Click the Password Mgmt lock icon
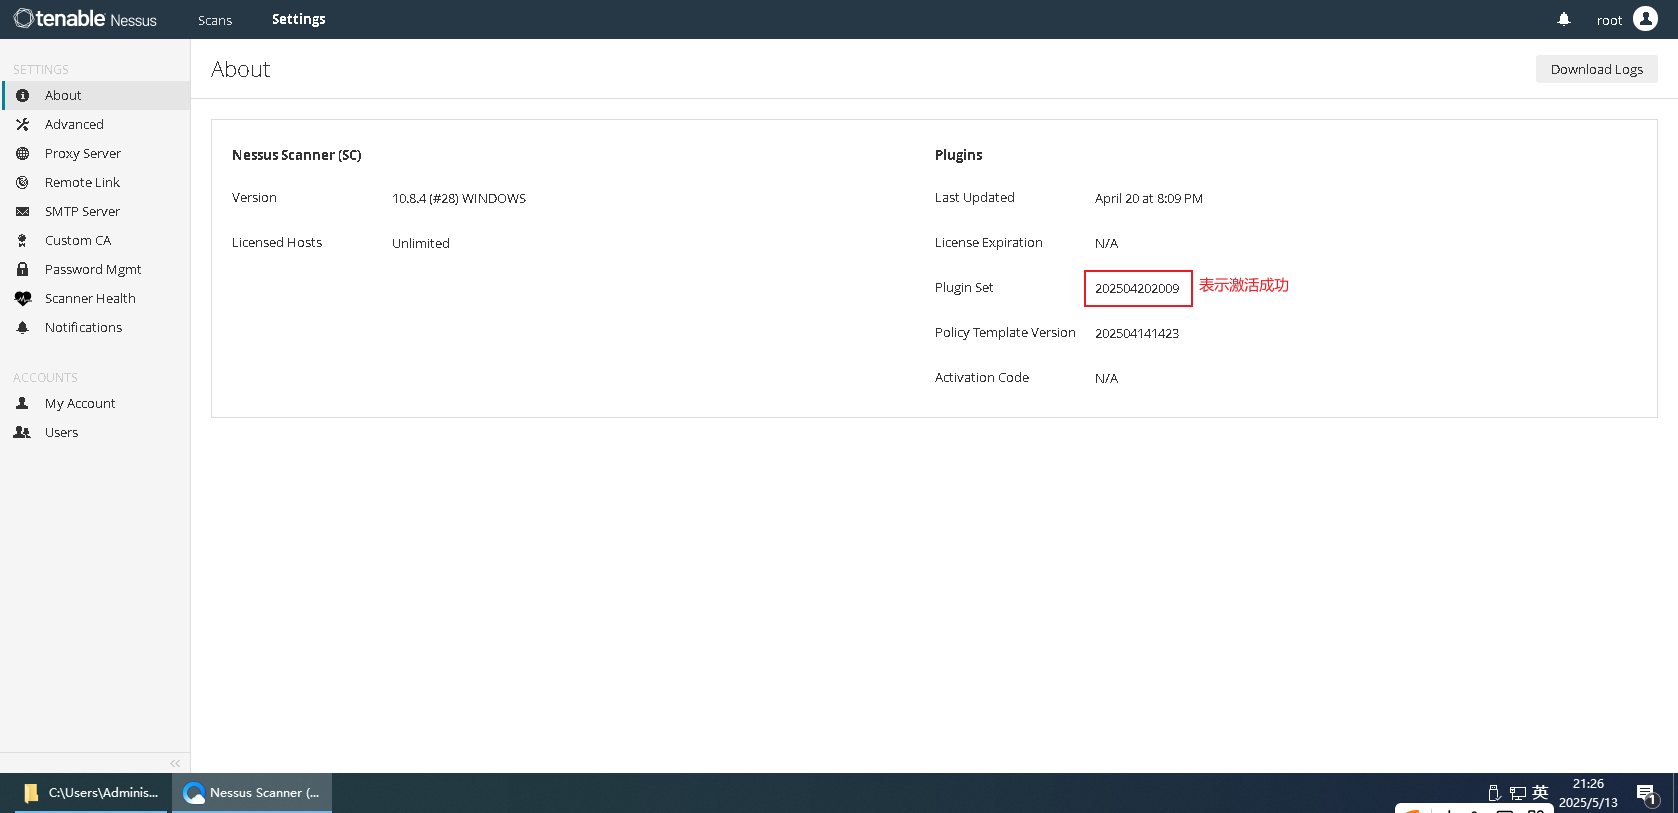 tap(22, 270)
